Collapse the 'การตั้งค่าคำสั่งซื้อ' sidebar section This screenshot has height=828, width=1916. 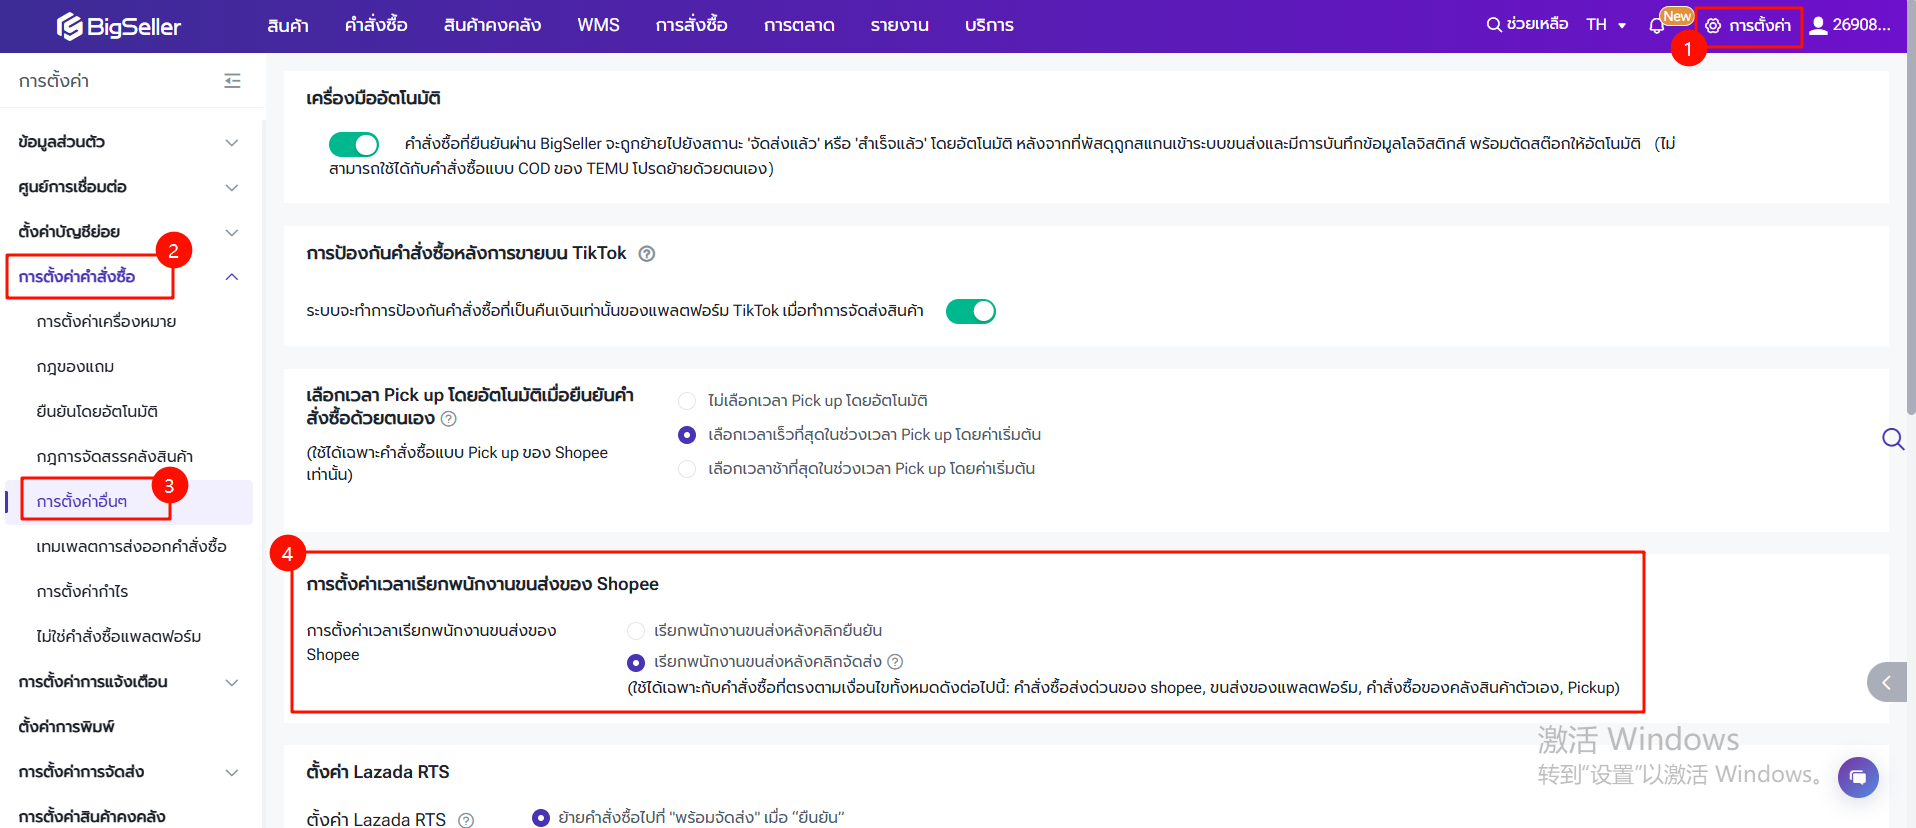pyautogui.click(x=231, y=277)
